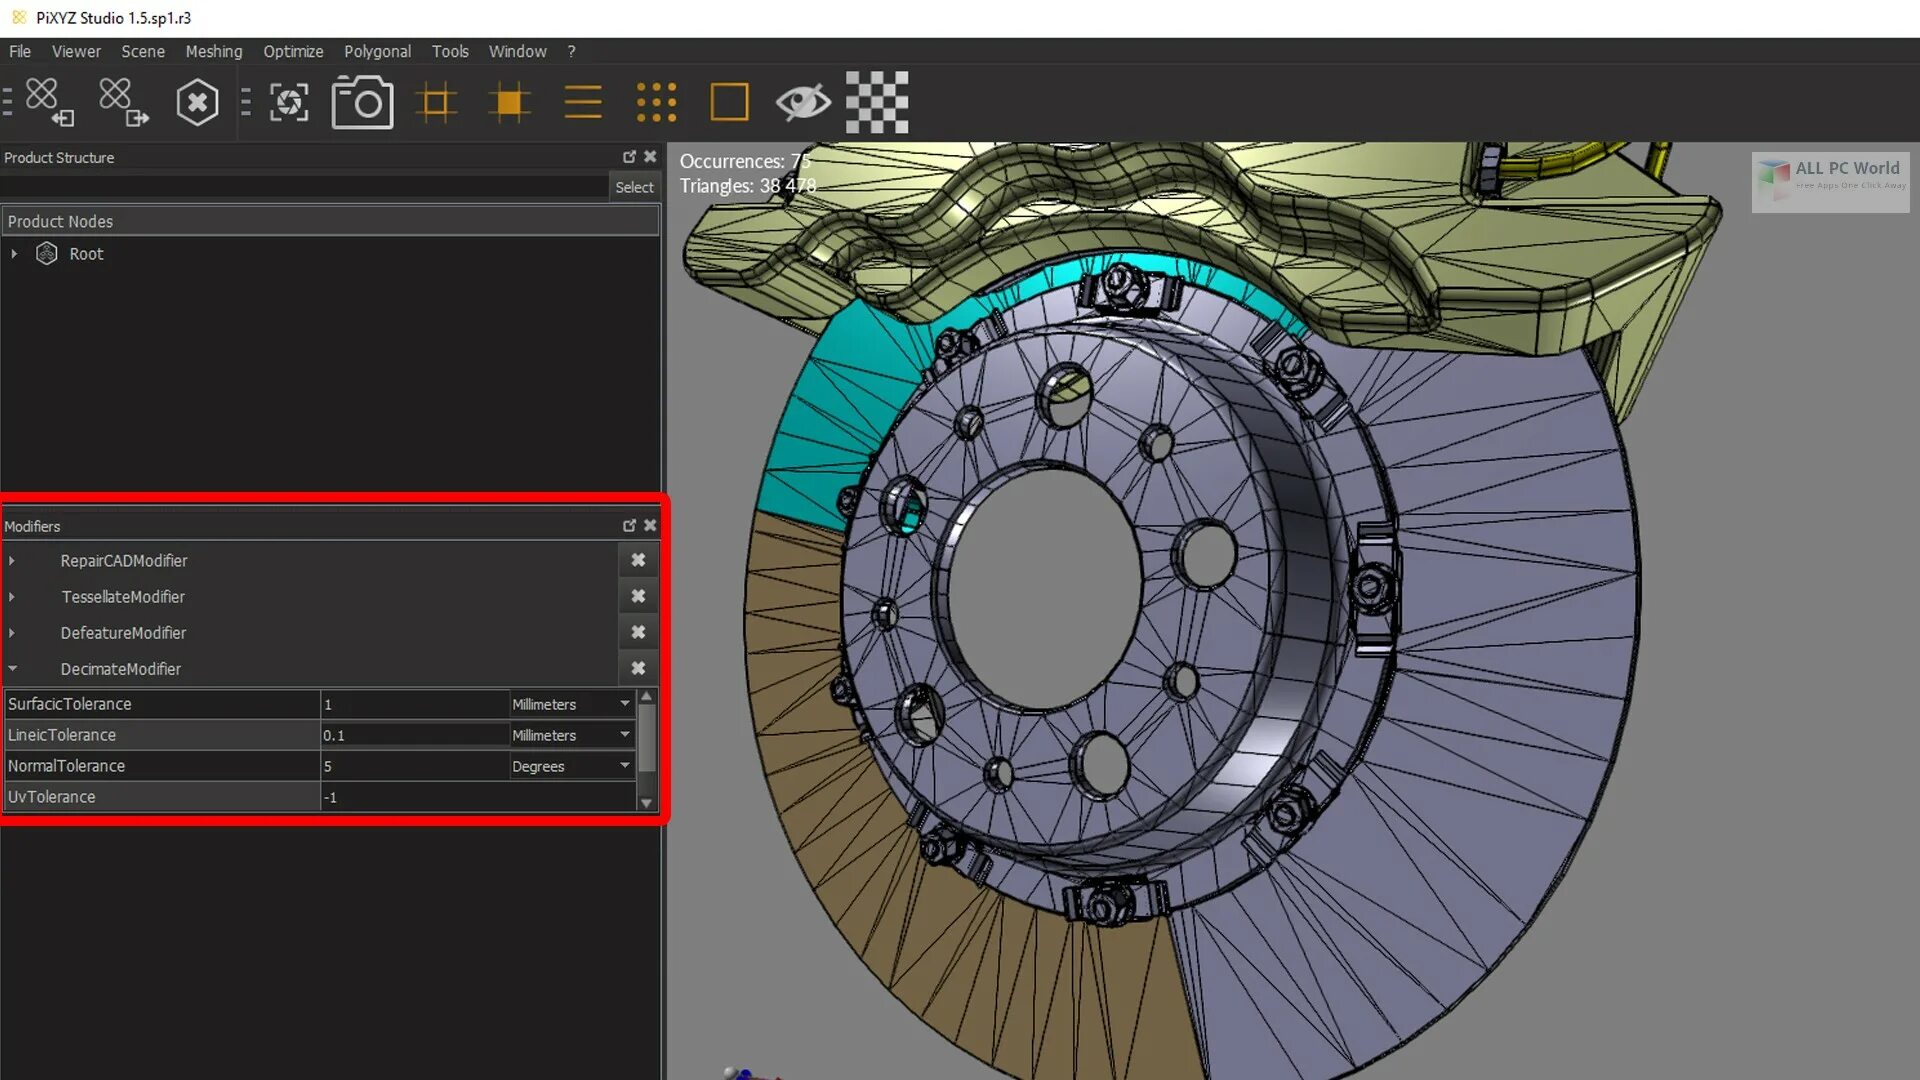Open the Meshing menu
This screenshot has height=1080, width=1920.
(213, 51)
